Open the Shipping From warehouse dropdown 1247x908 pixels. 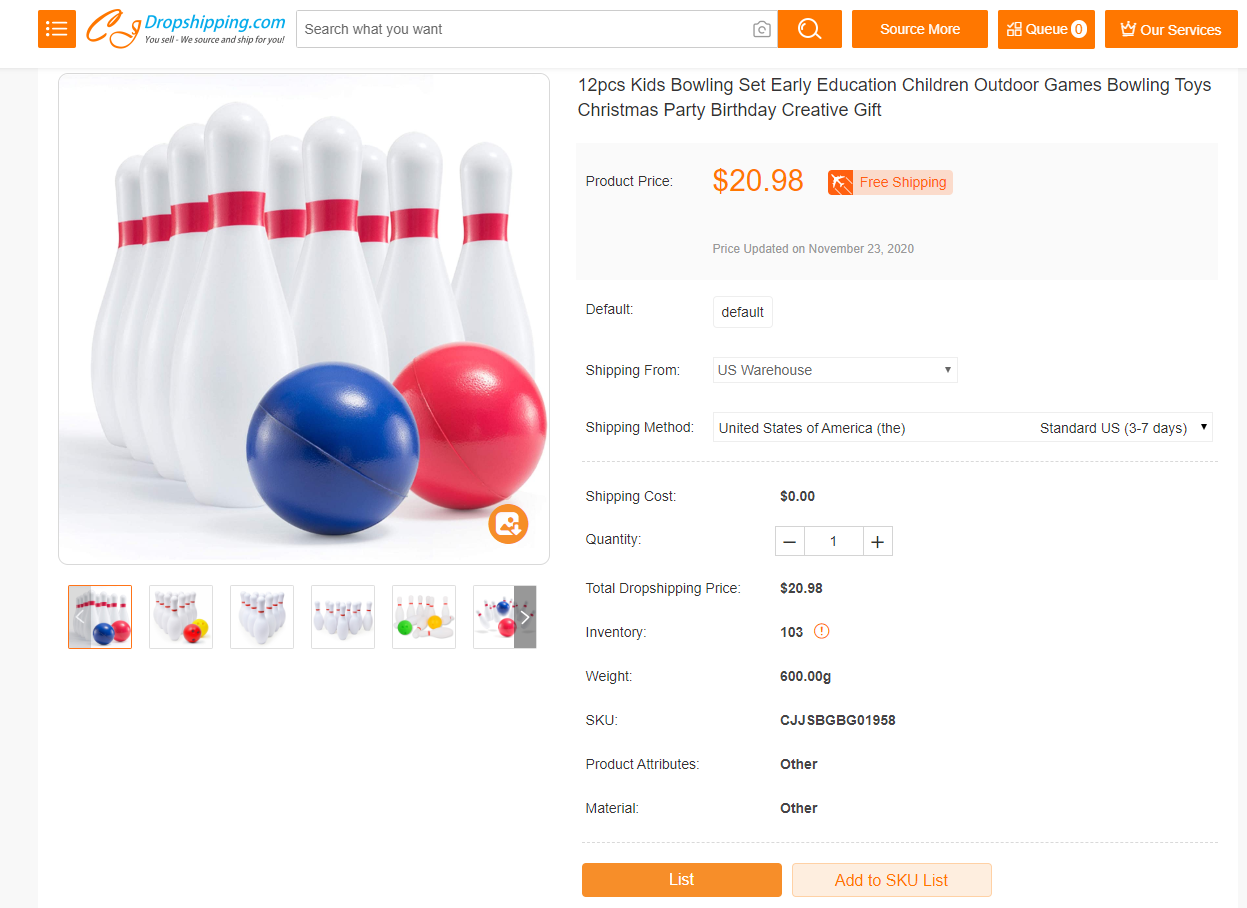coord(835,370)
